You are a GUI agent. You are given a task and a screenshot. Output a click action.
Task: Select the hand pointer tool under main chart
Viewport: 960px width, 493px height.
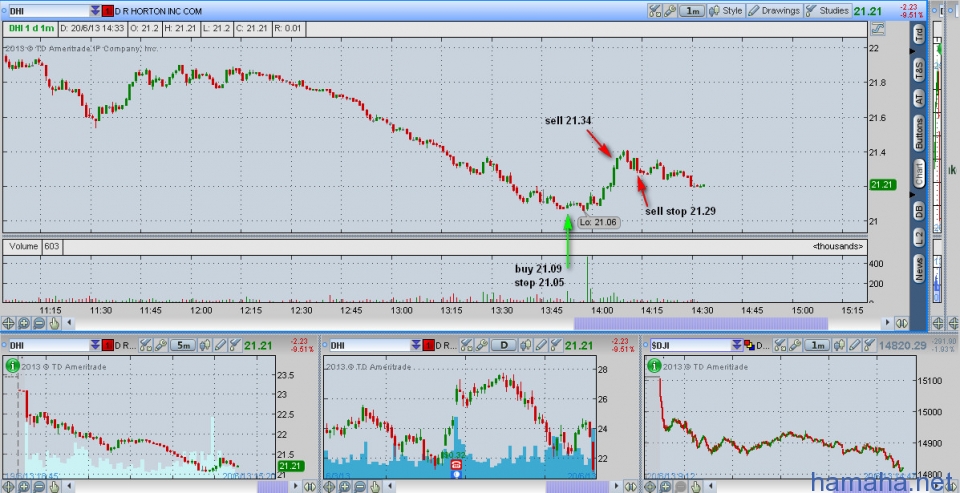54,323
